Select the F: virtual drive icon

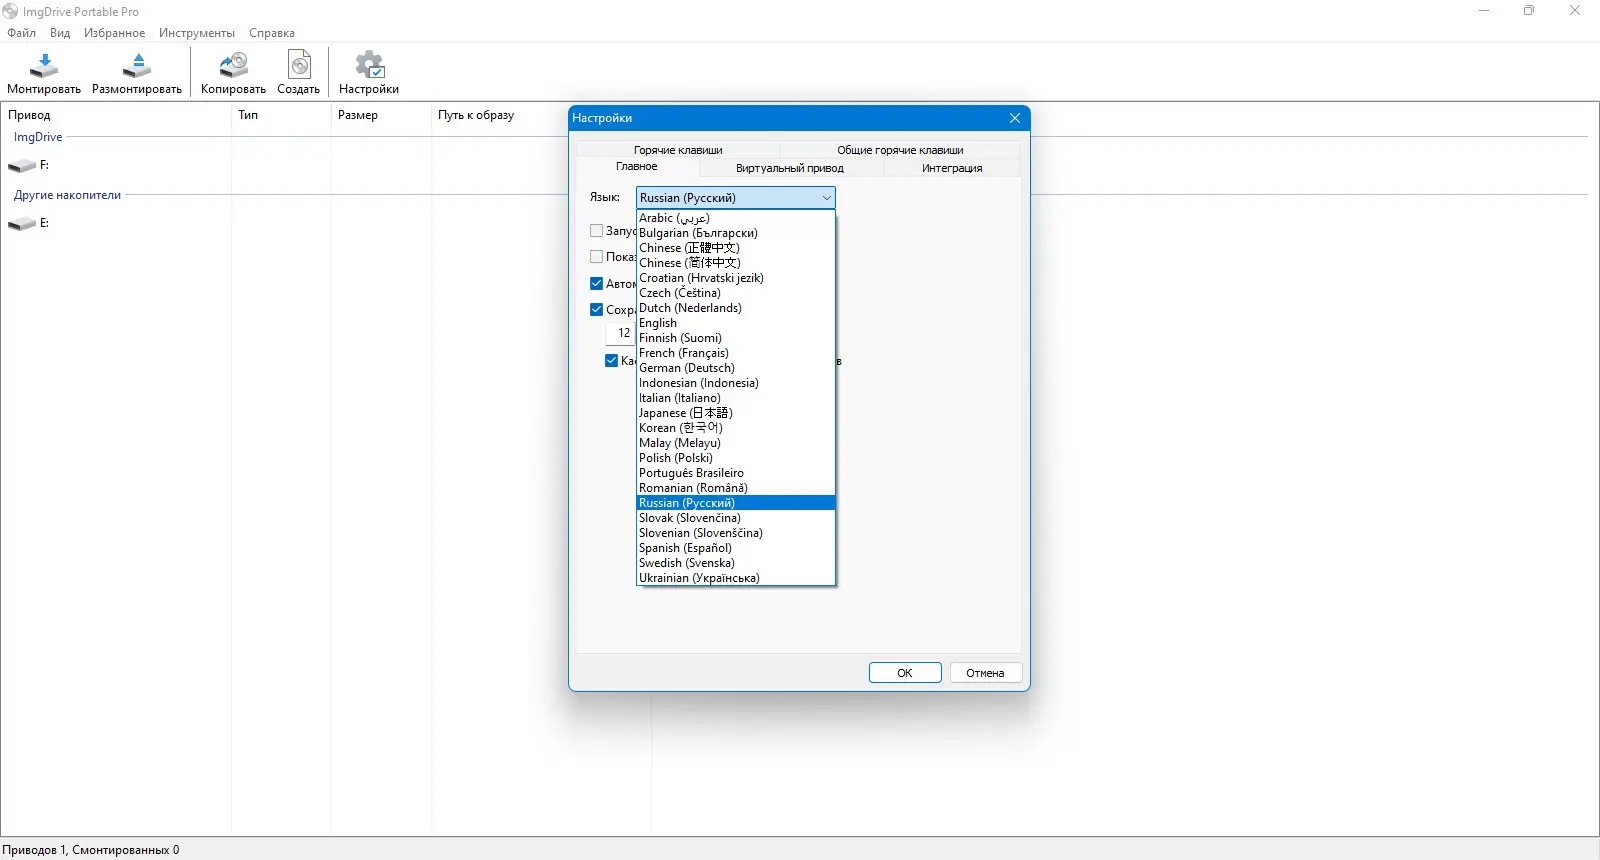tap(21, 166)
